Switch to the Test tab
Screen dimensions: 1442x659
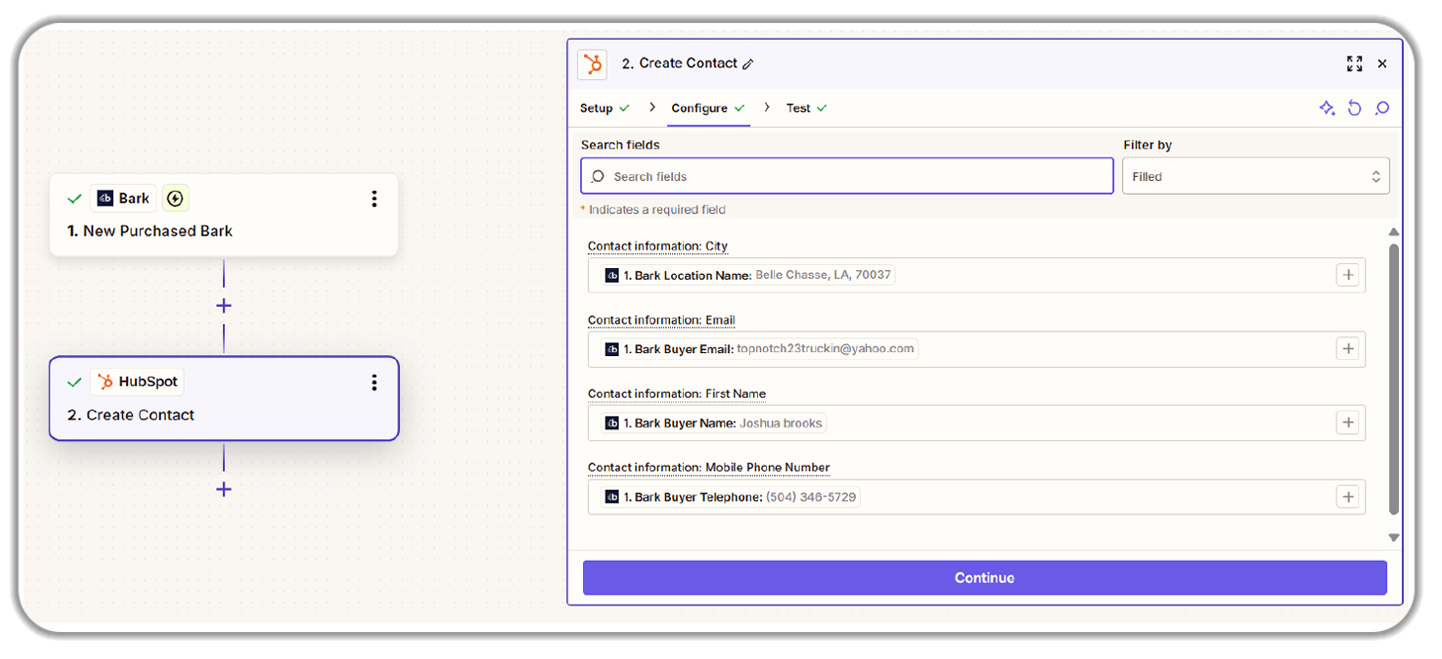[x=806, y=108]
